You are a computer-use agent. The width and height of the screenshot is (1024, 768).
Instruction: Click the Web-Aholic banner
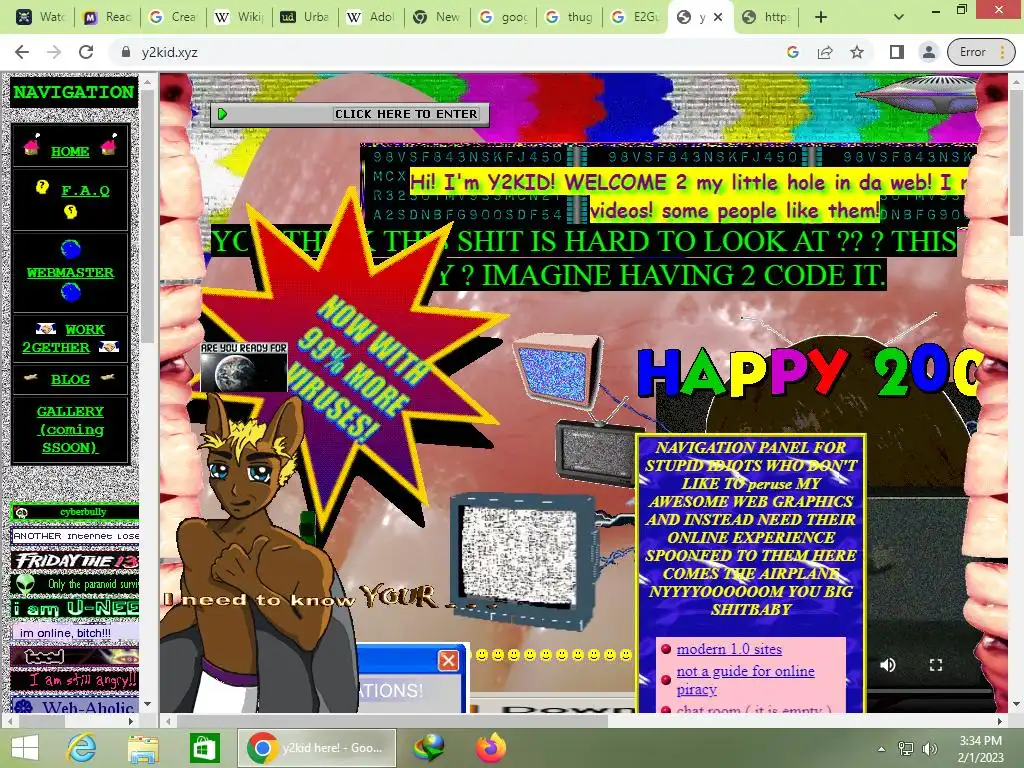(74, 705)
